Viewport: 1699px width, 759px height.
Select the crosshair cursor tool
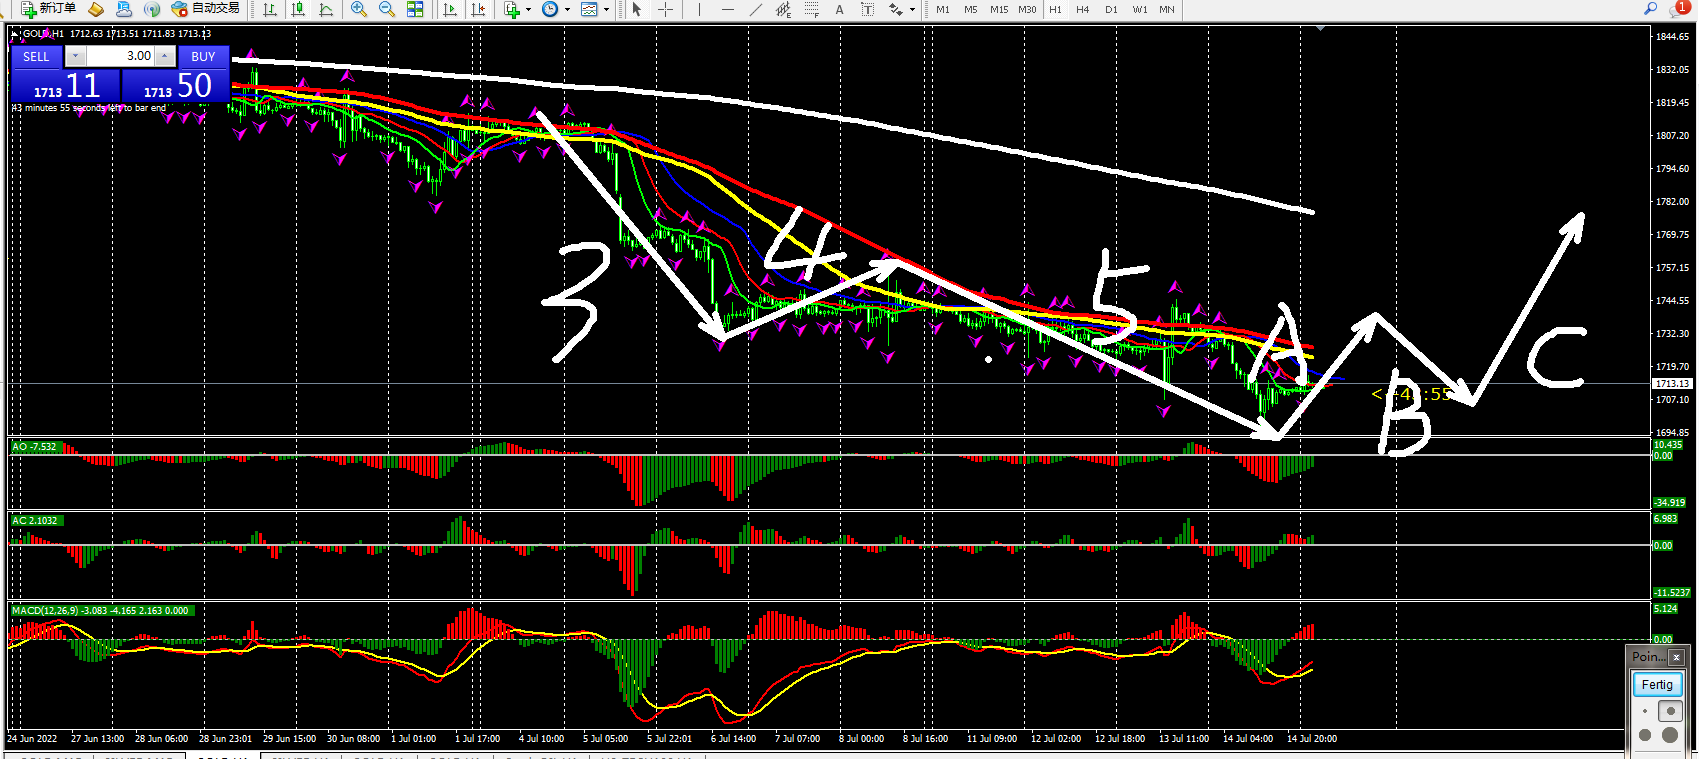tap(665, 9)
